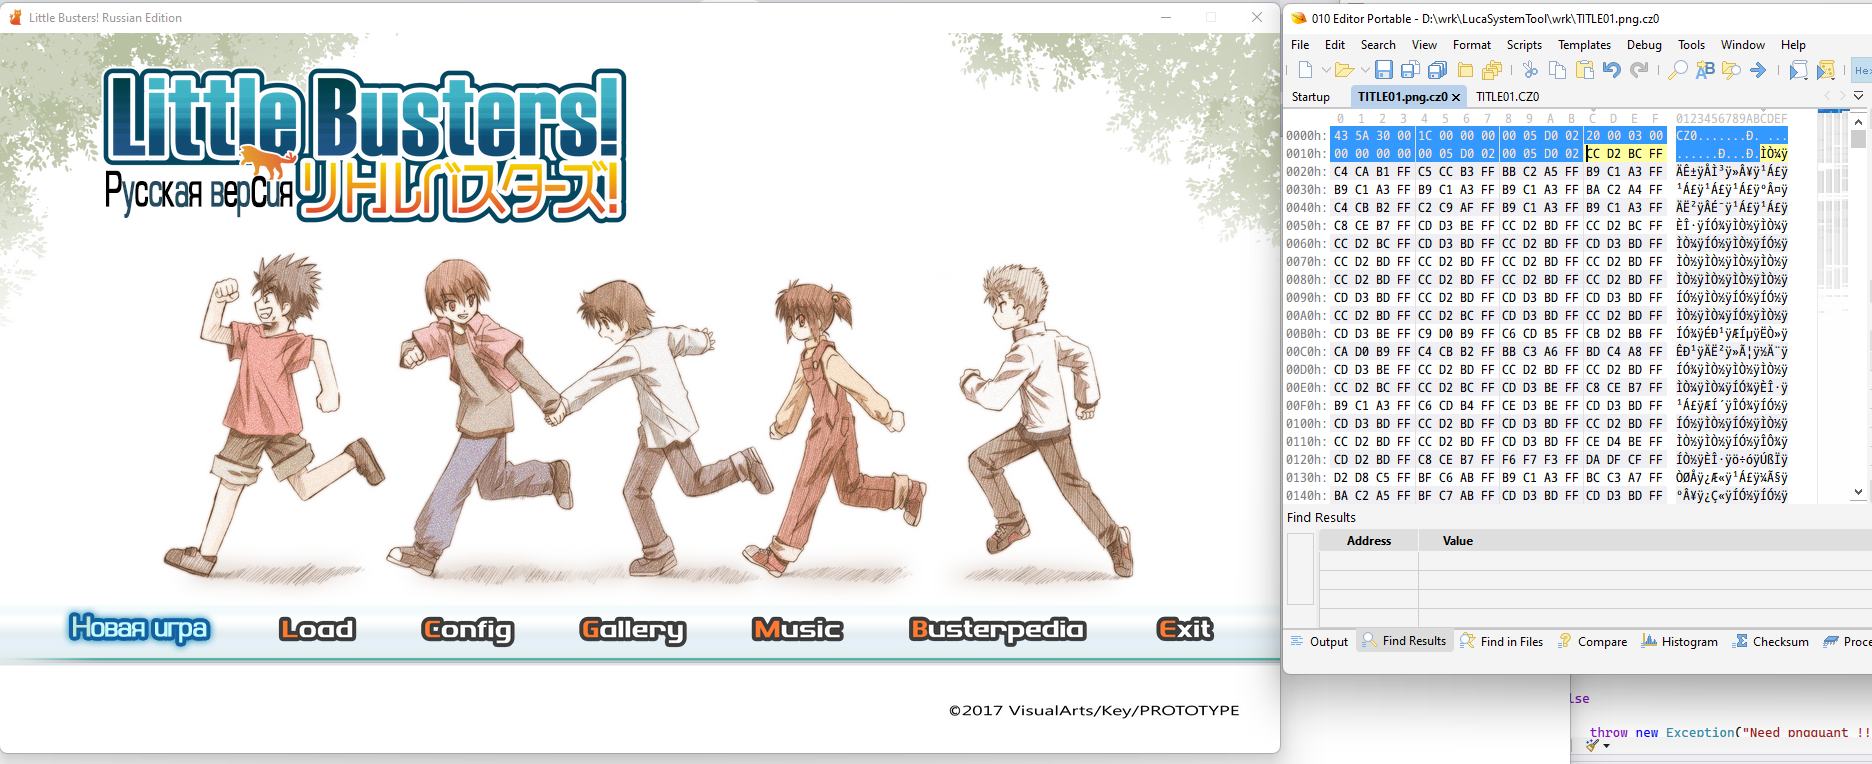1872x764 pixels.
Task: Click the Save All icon
Action: point(1438,70)
